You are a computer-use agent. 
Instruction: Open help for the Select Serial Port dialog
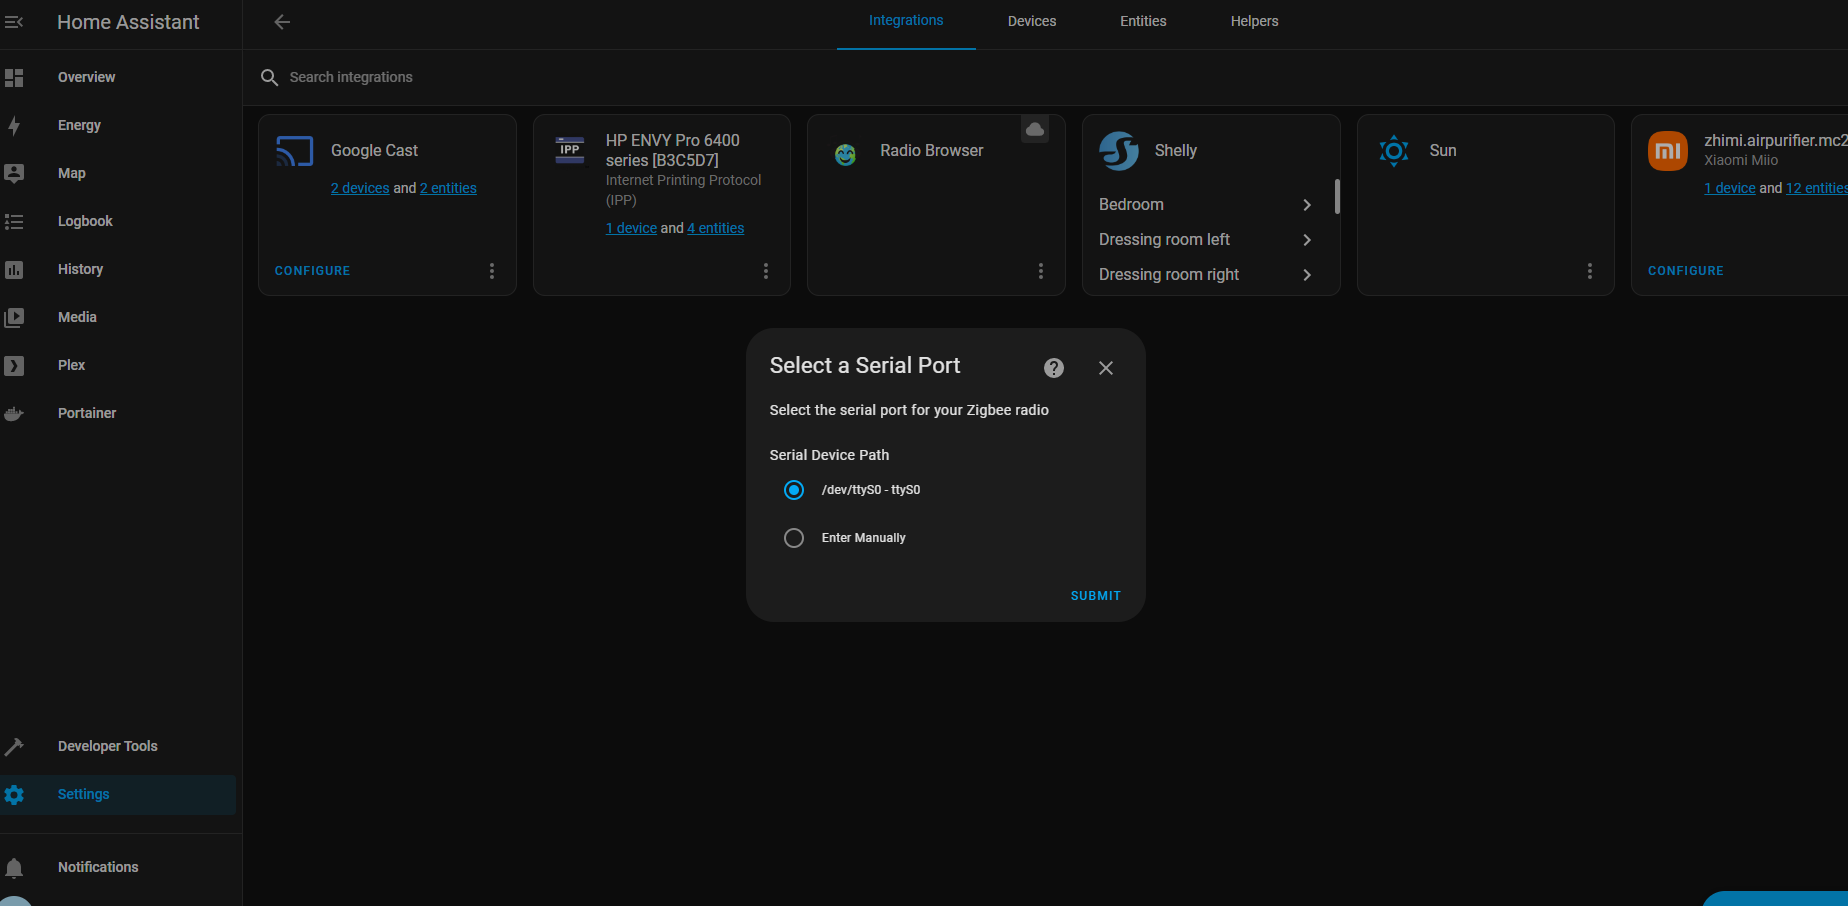pyautogui.click(x=1054, y=368)
